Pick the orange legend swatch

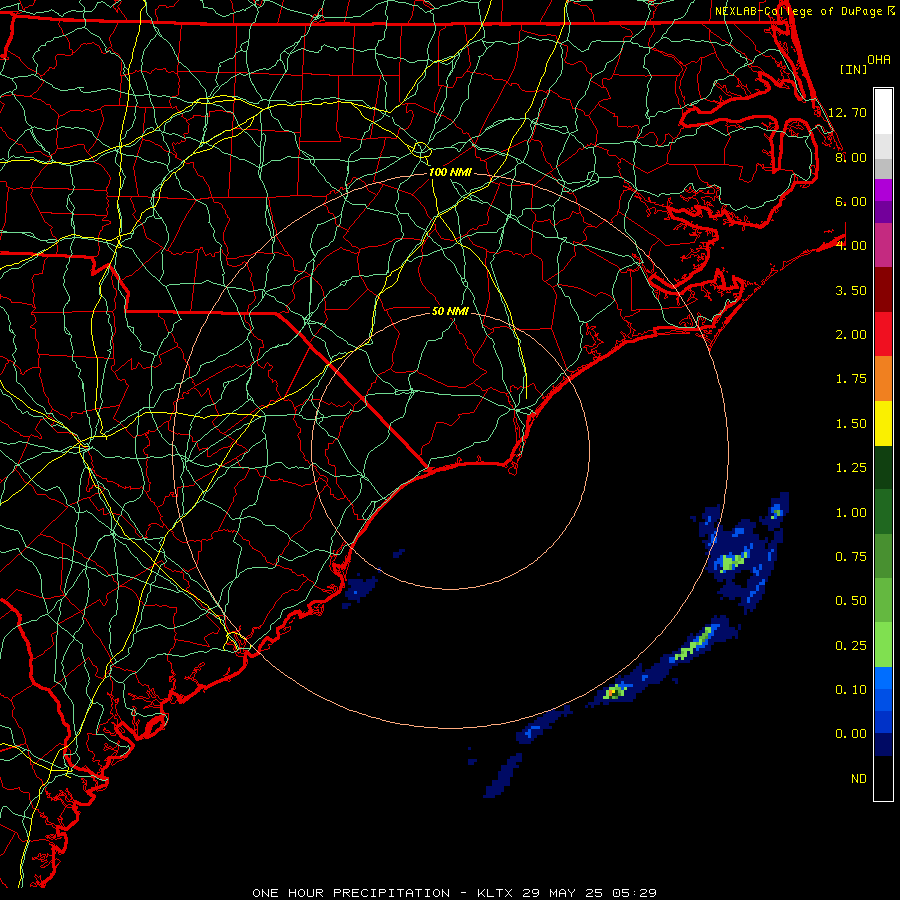[883, 379]
